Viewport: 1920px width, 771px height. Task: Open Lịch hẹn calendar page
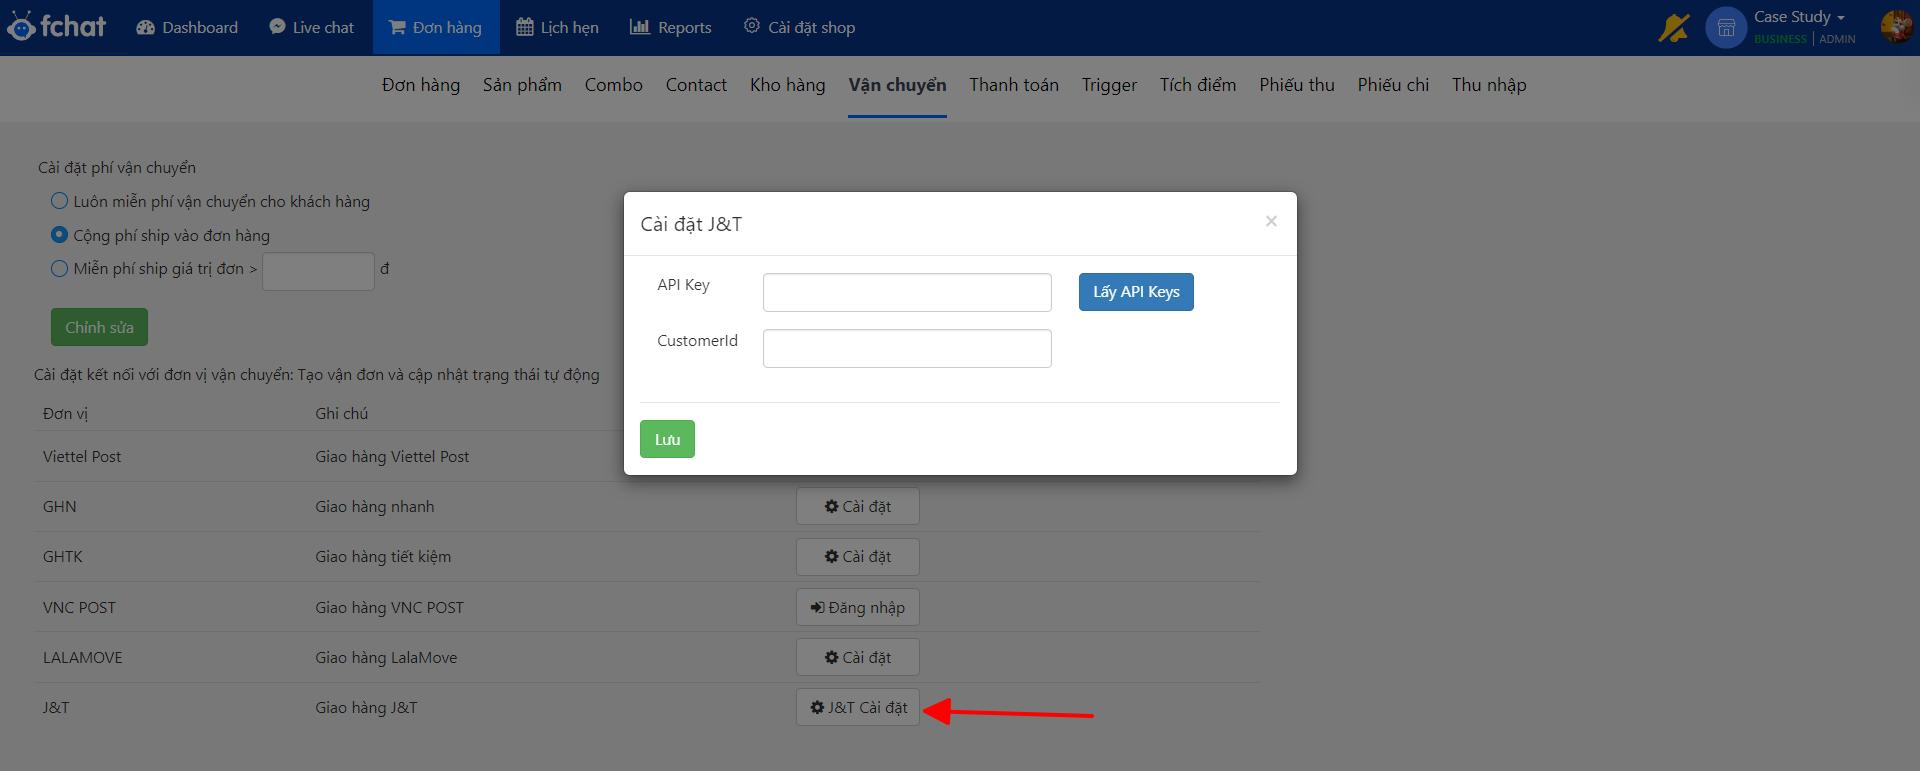(557, 27)
